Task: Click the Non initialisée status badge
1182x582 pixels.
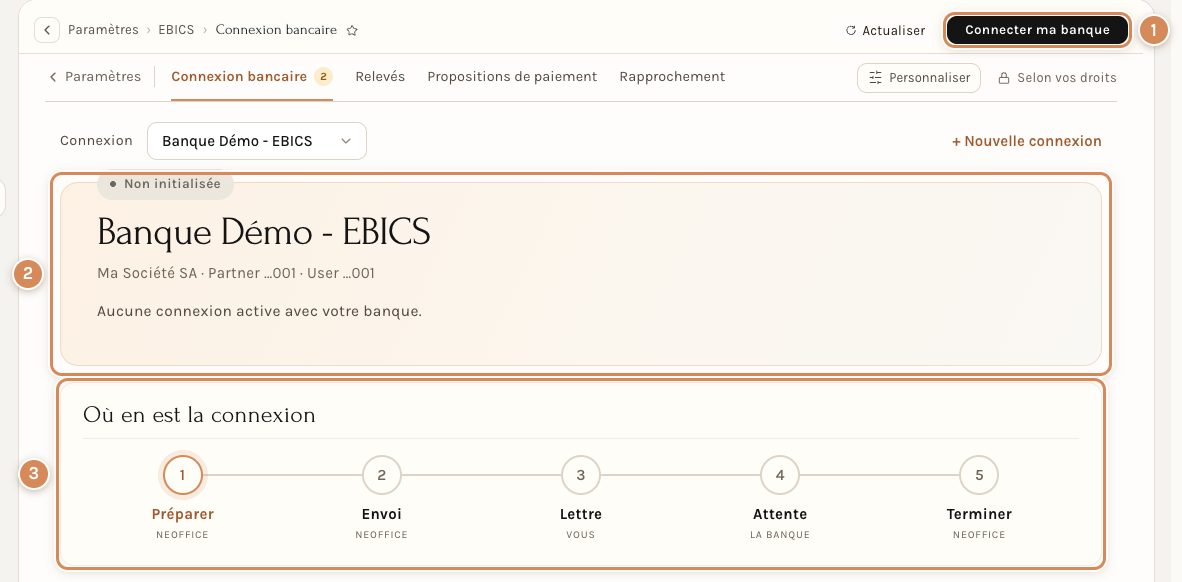Action: pos(165,184)
